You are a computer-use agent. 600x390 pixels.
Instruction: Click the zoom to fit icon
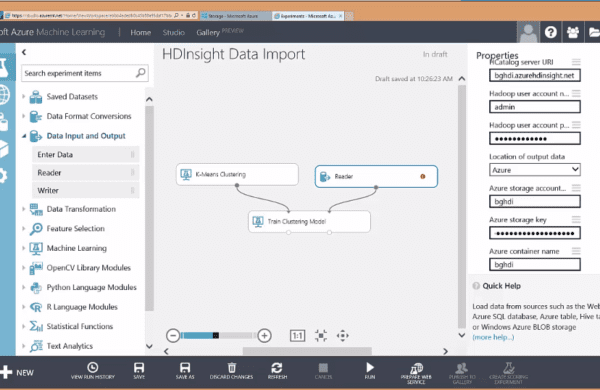tap(321, 336)
